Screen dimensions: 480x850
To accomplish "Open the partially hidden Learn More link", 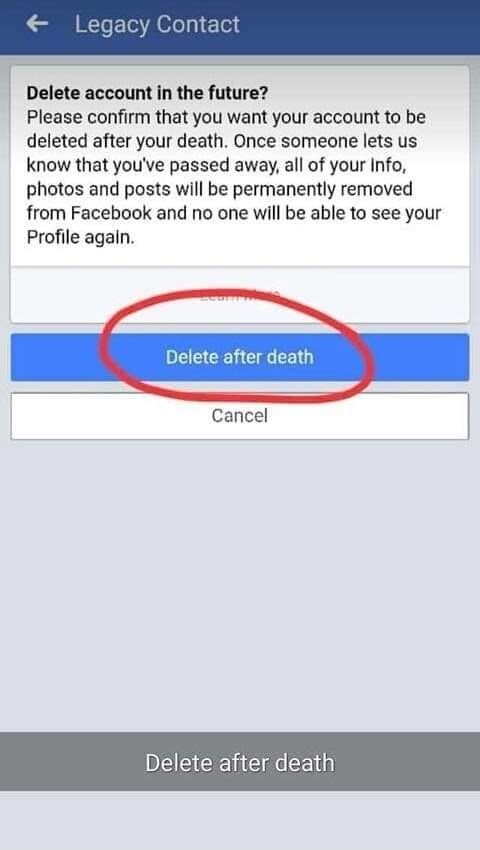I will pos(240,296).
